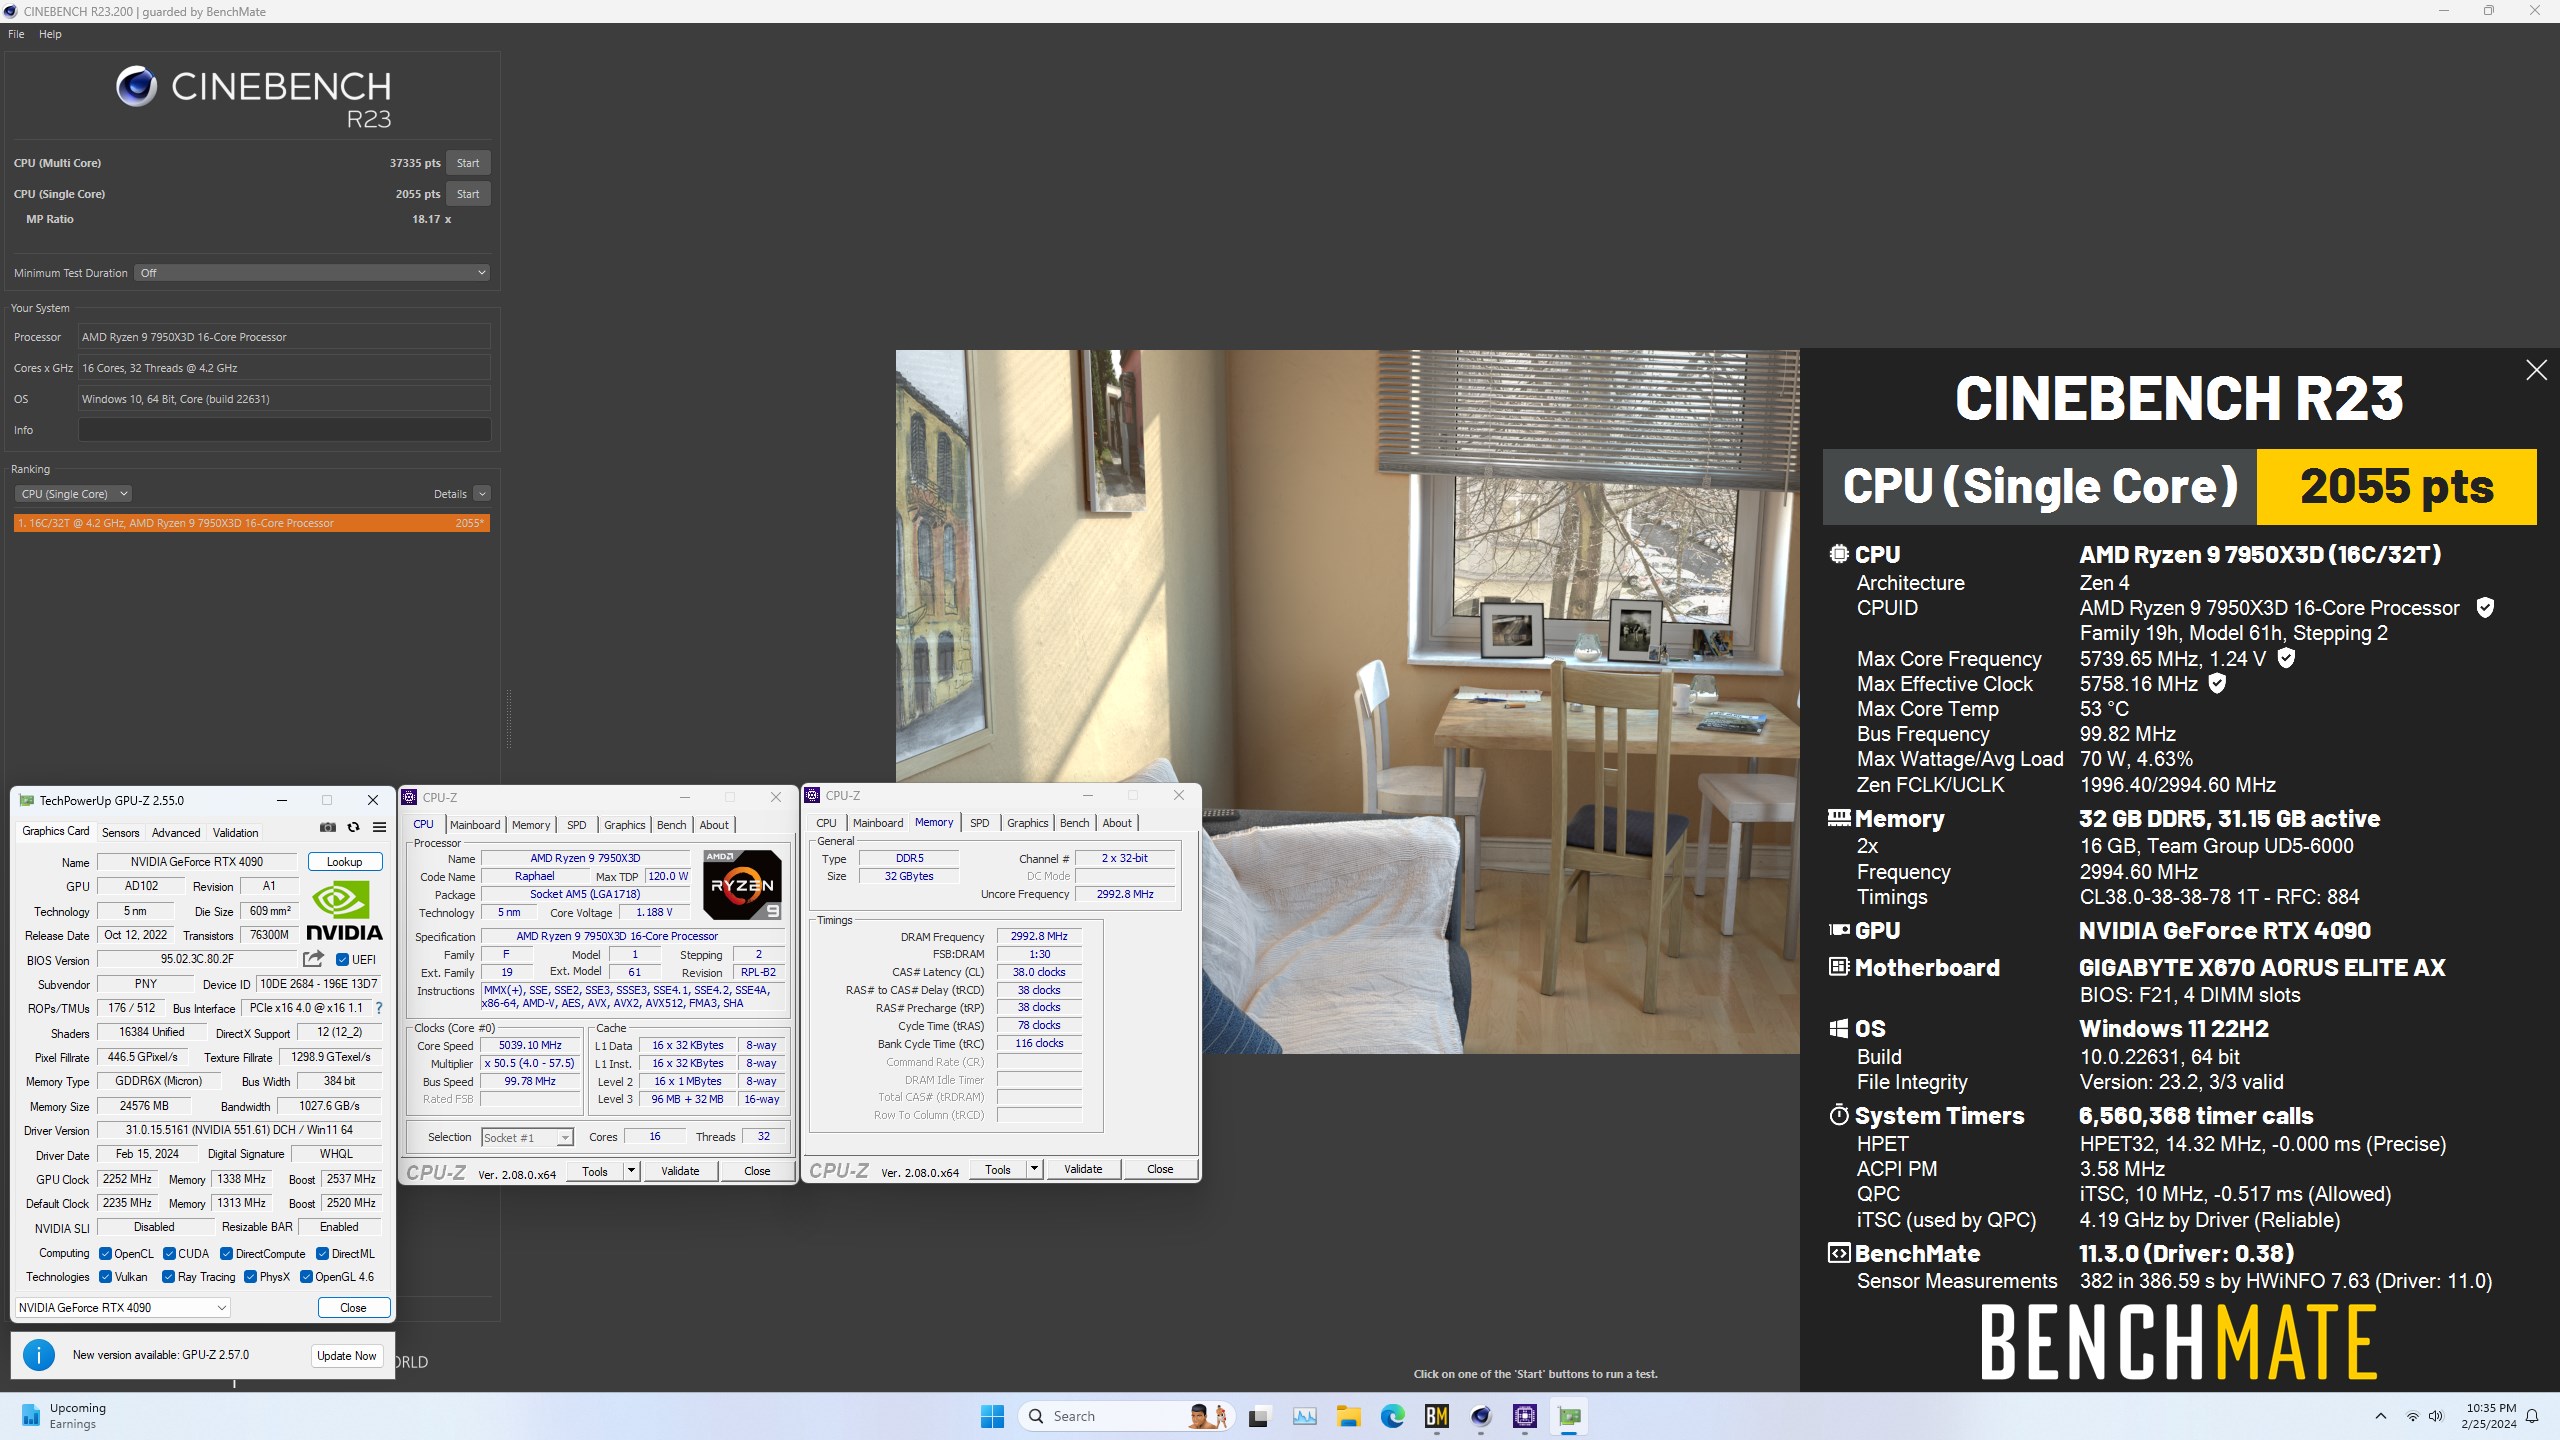Click the Bus Interface question mark icon
Screen dimensions: 2560x1440
click(x=379, y=1008)
